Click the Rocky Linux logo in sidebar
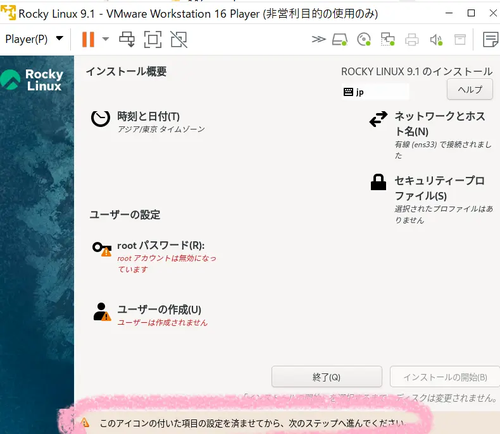Screen dimensions: 500x434 click(32, 80)
